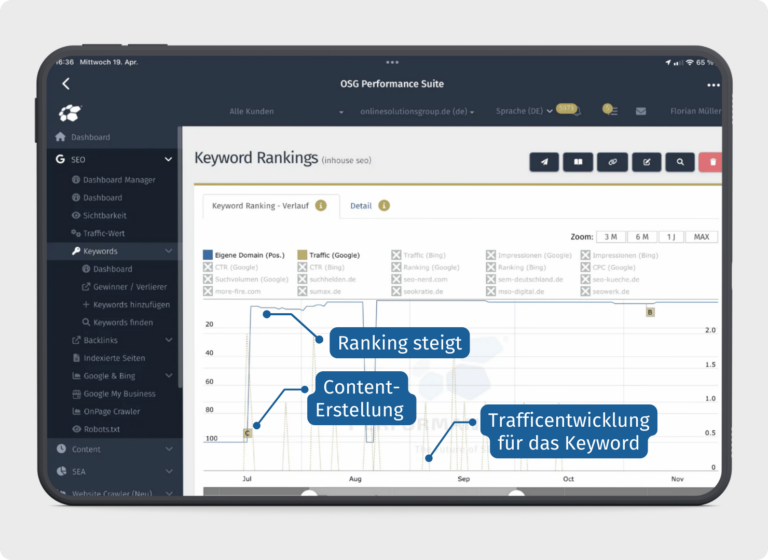This screenshot has width=768, height=560.
Task: Collapse the SEO sidebar section
Action: coord(168,159)
